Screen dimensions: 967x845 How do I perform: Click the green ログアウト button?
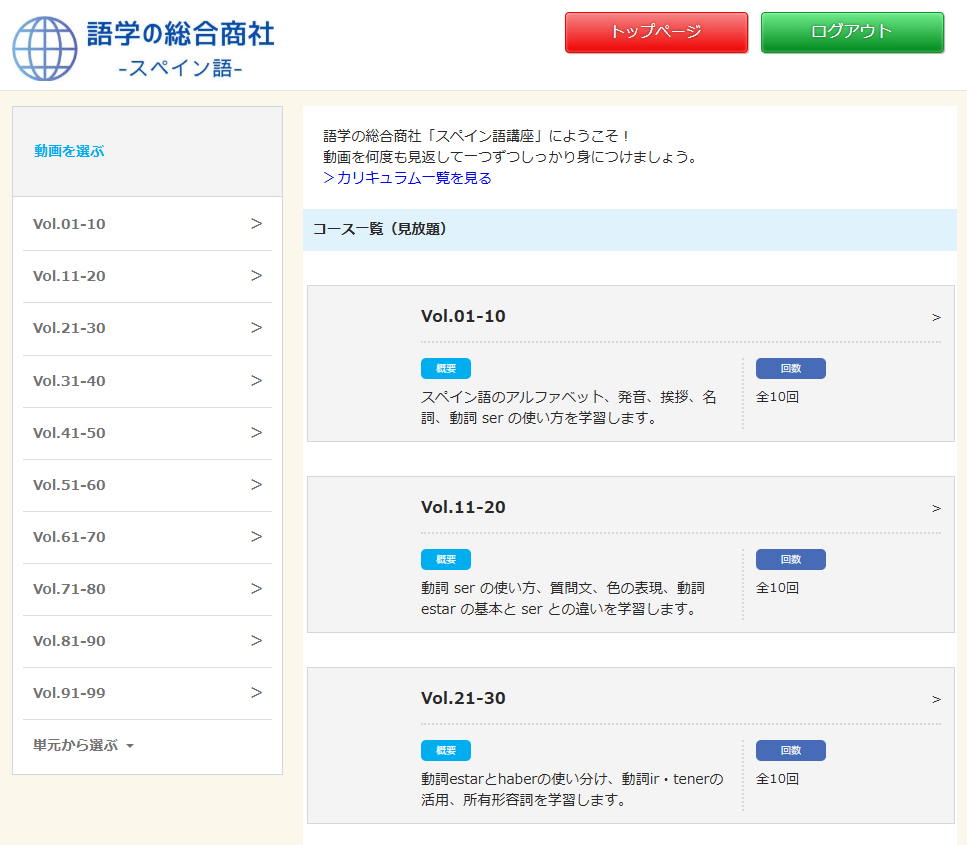tap(852, 32)
